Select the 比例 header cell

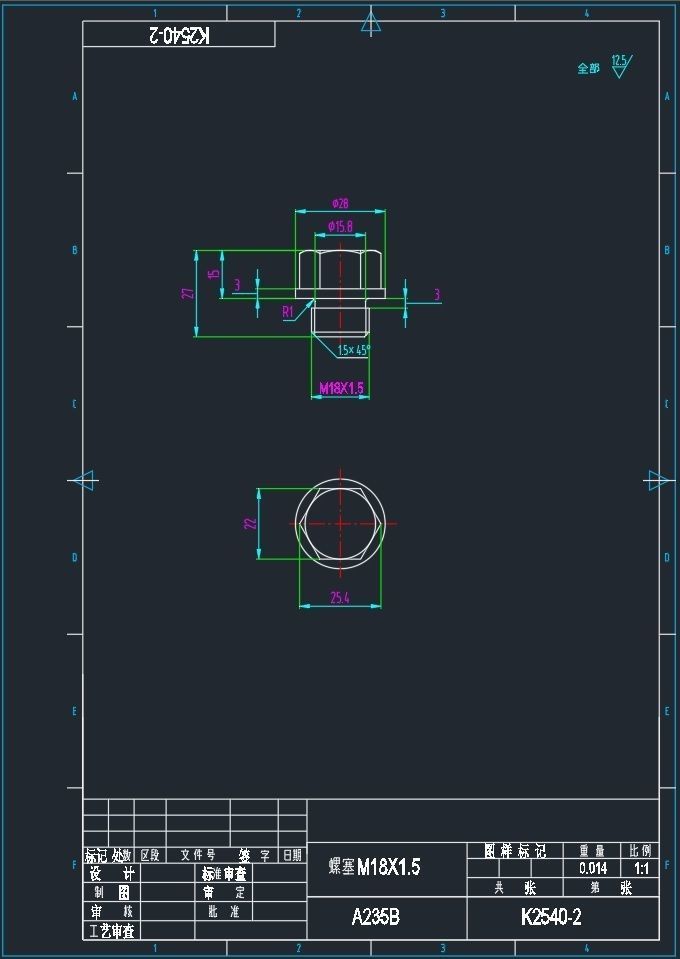[x=641, y=851]
